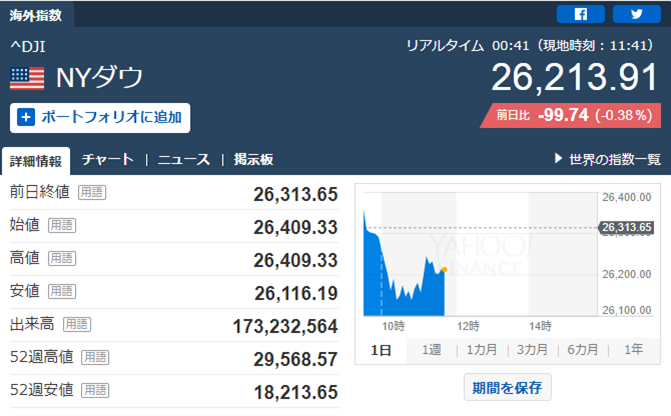
Task: Switch to the 掲示板 tab
Action: click(x=253, y=160)
